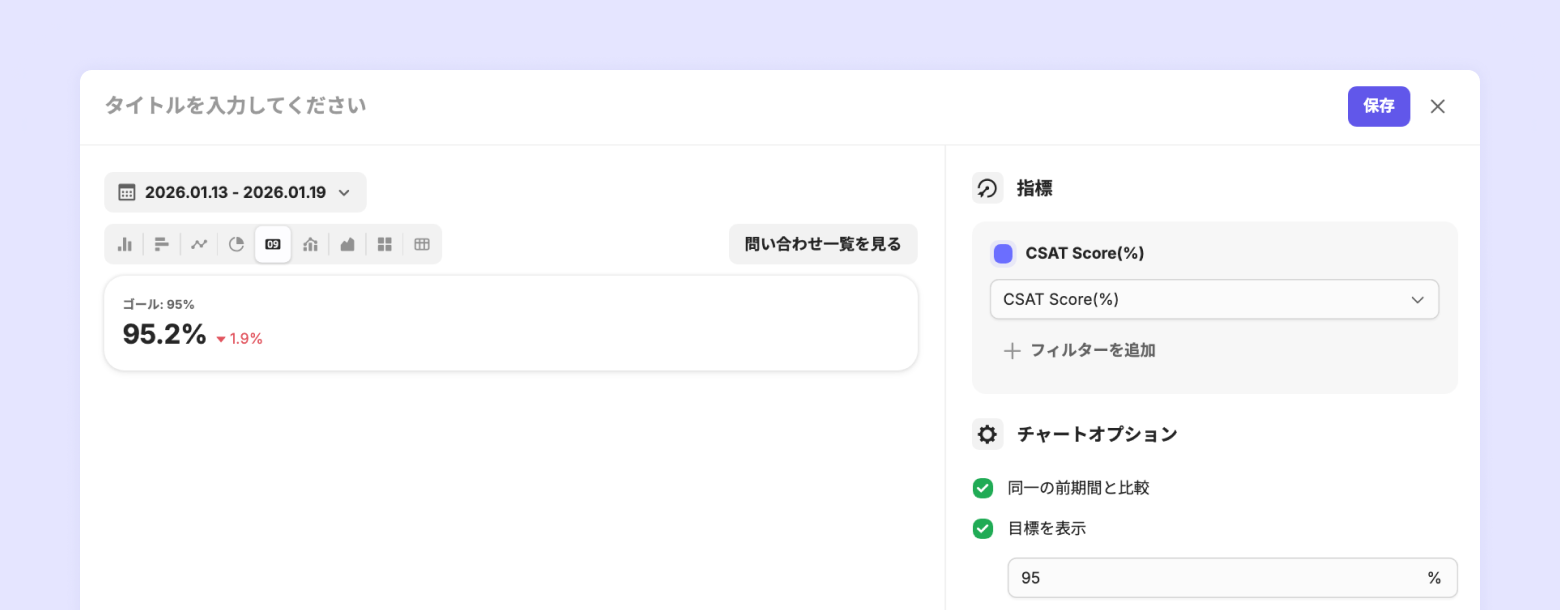Screen dimensions: 1560x610
Task: Choose the line chart icon
Action: pyautogui.click(x=199, y=244)
